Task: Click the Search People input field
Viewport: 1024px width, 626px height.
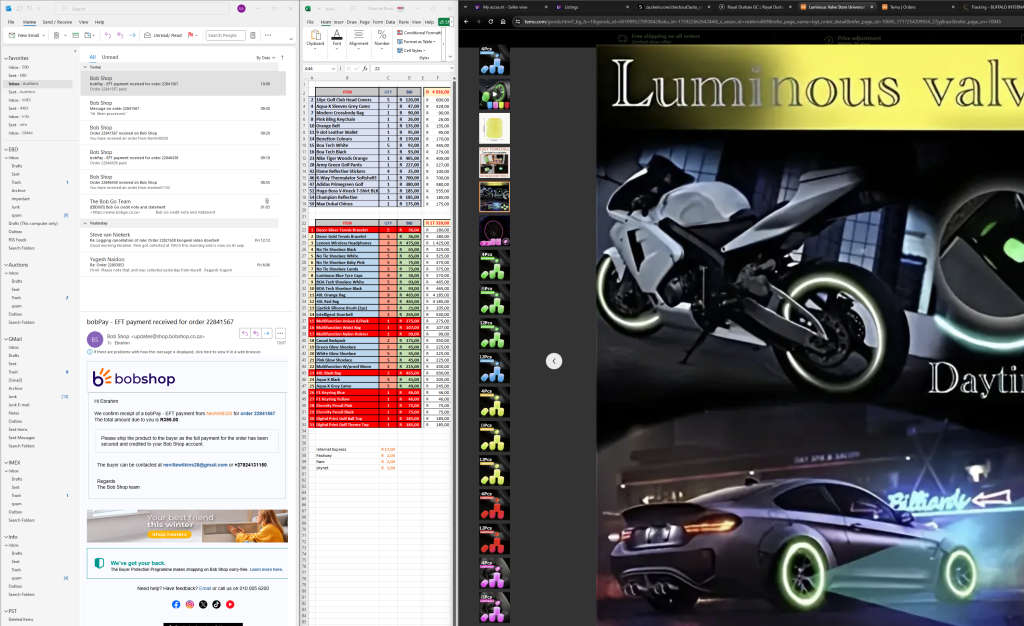Action: click(x=228, y=35)
